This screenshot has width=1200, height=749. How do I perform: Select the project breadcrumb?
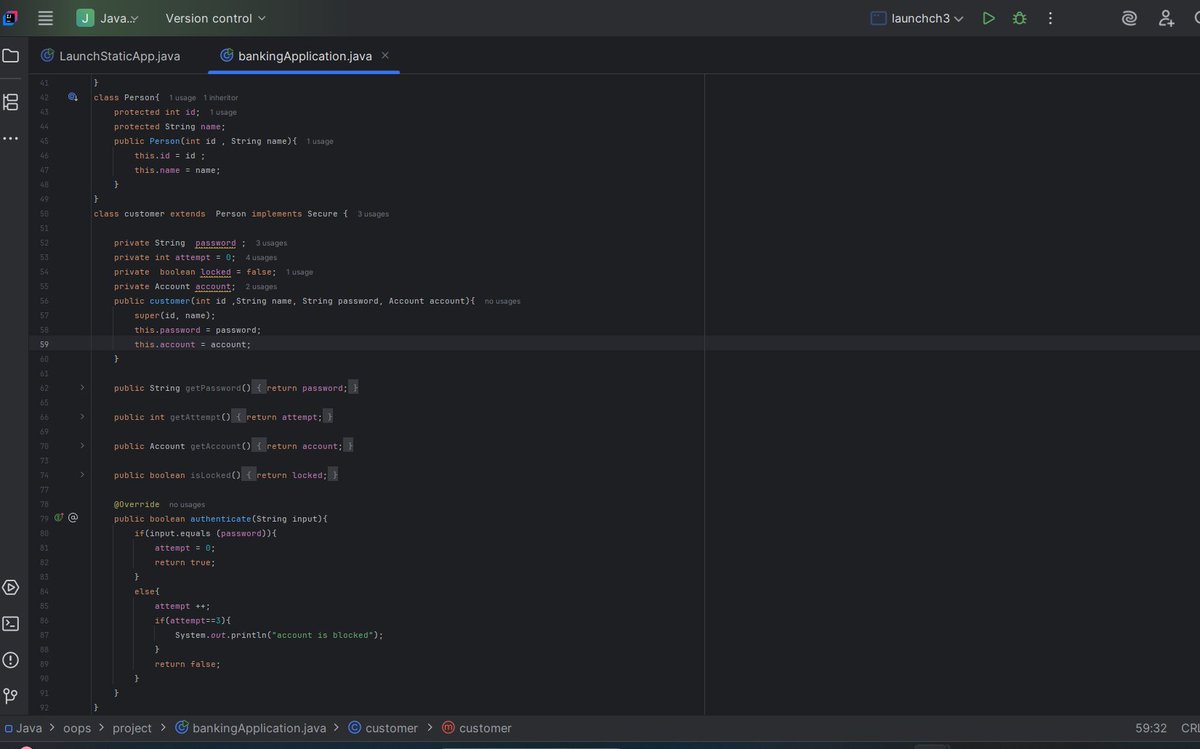132,728
